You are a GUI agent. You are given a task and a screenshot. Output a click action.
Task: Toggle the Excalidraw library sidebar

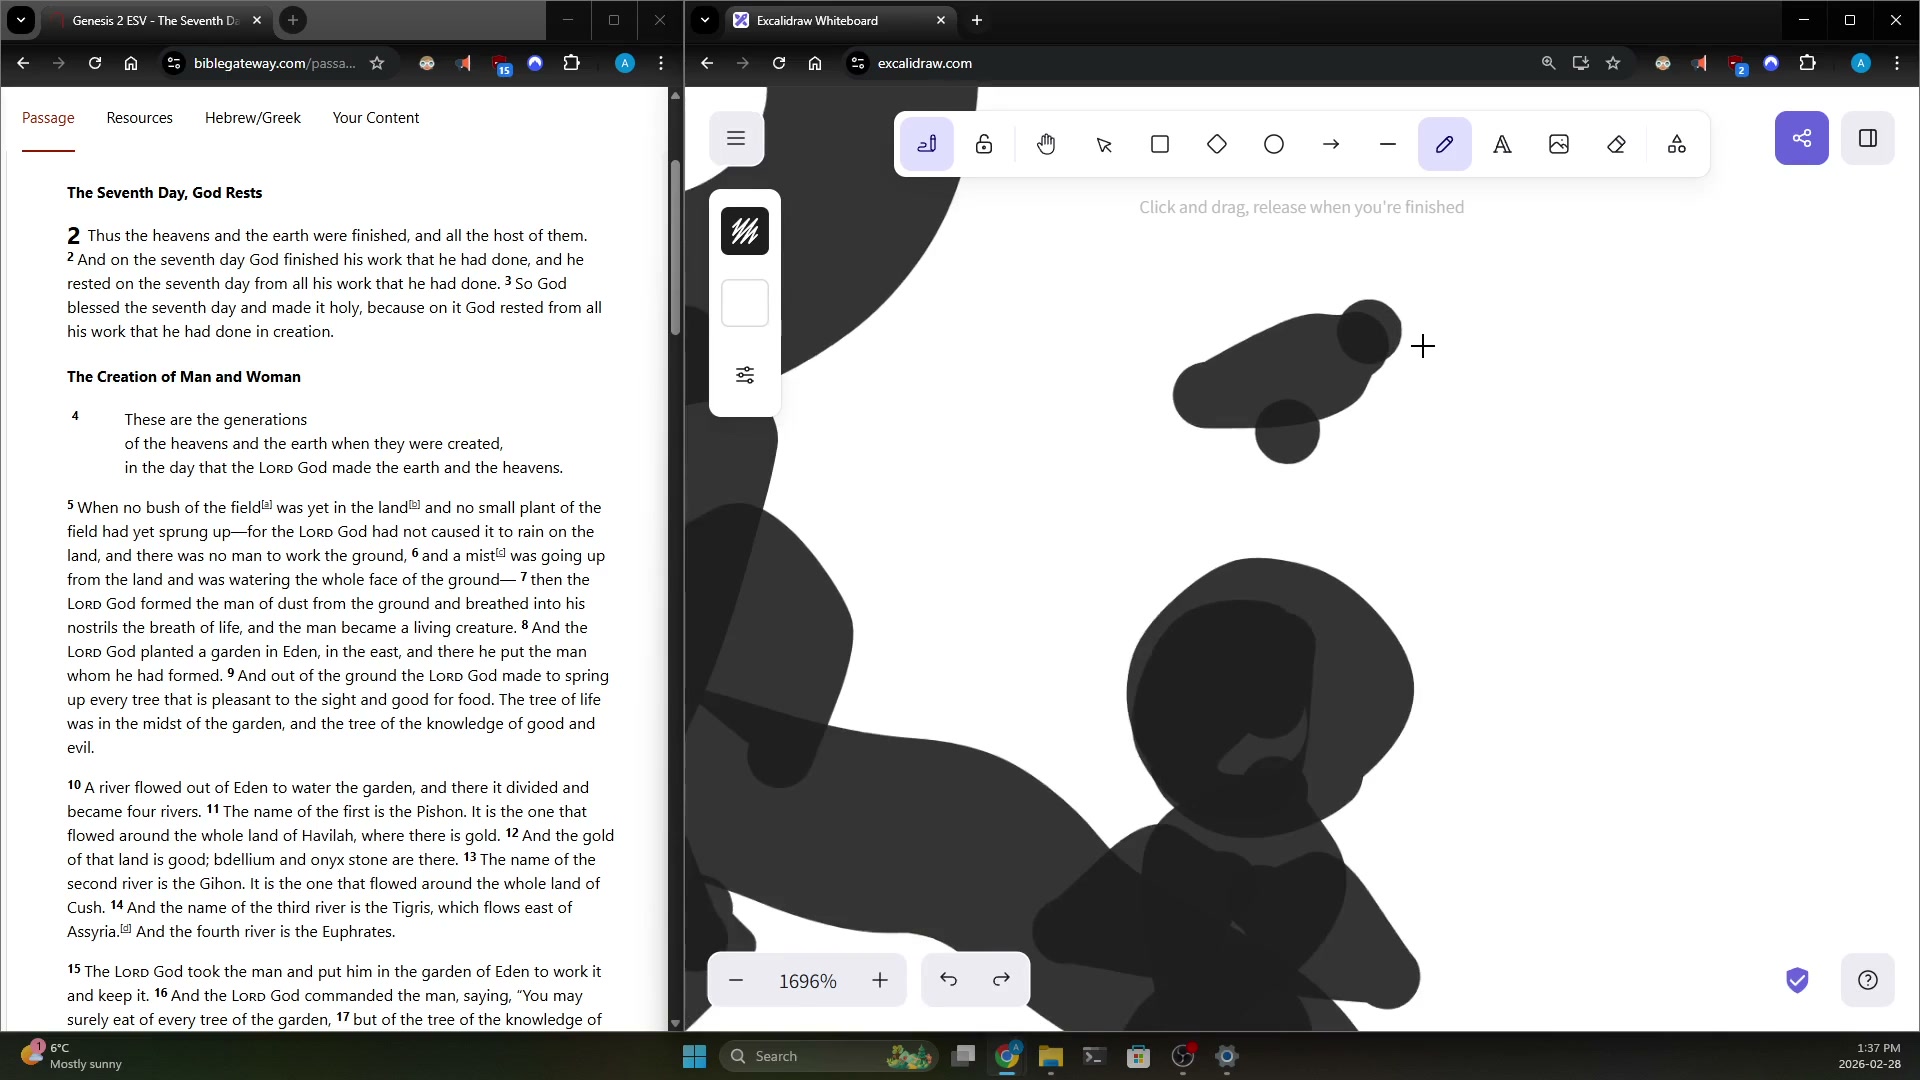[1867, 138]
